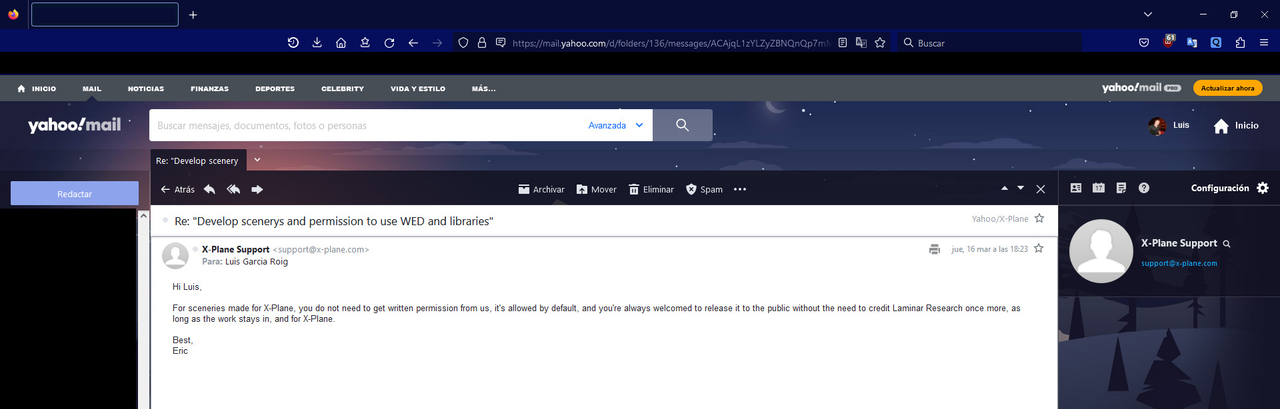Star the message dated 16 mar

tap(1039, 248)
